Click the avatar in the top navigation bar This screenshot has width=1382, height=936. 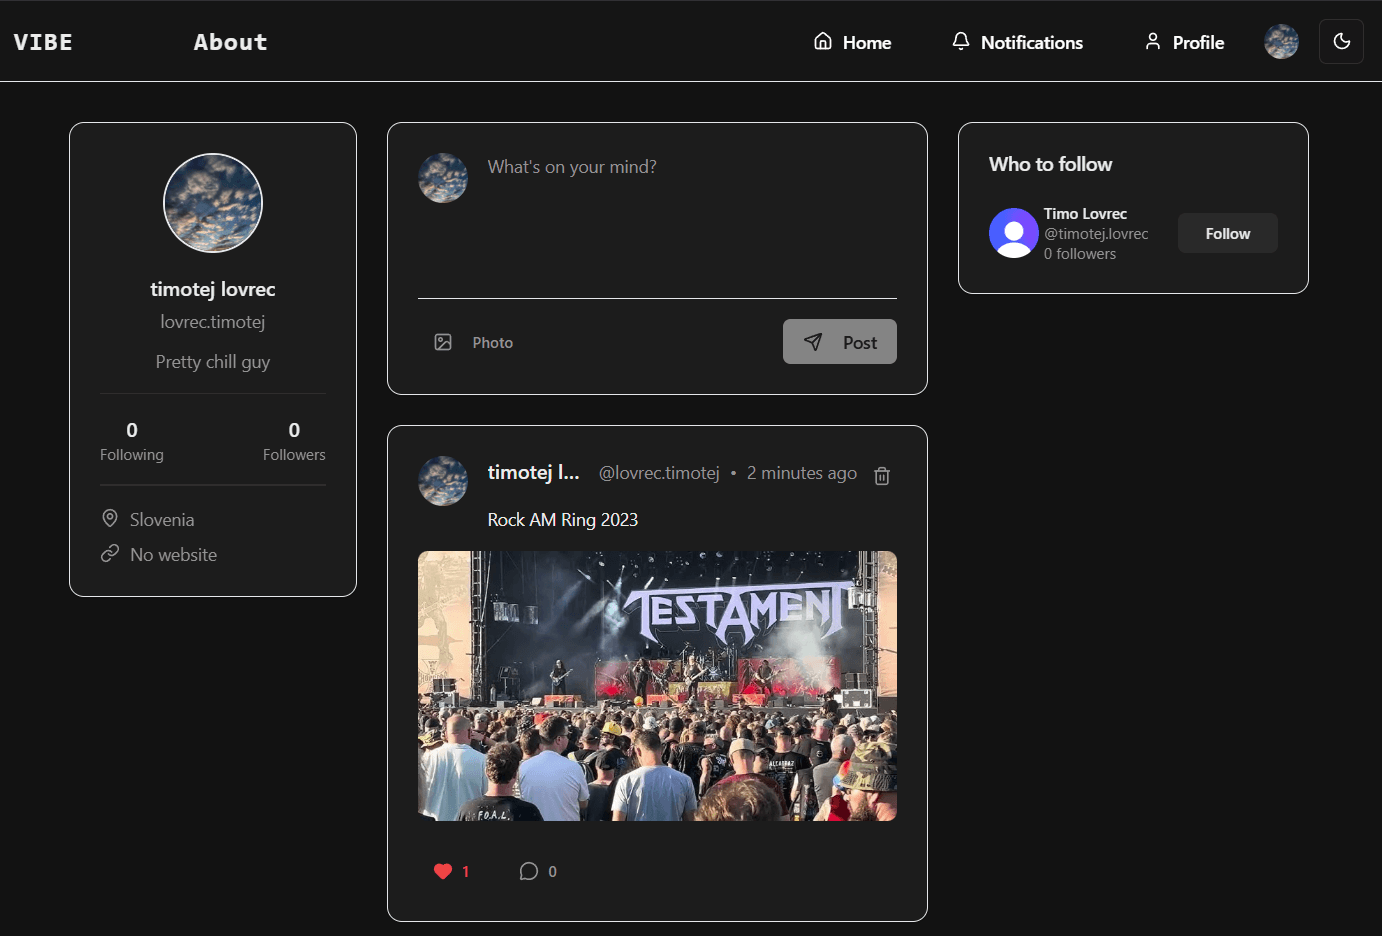(1281, 41)
